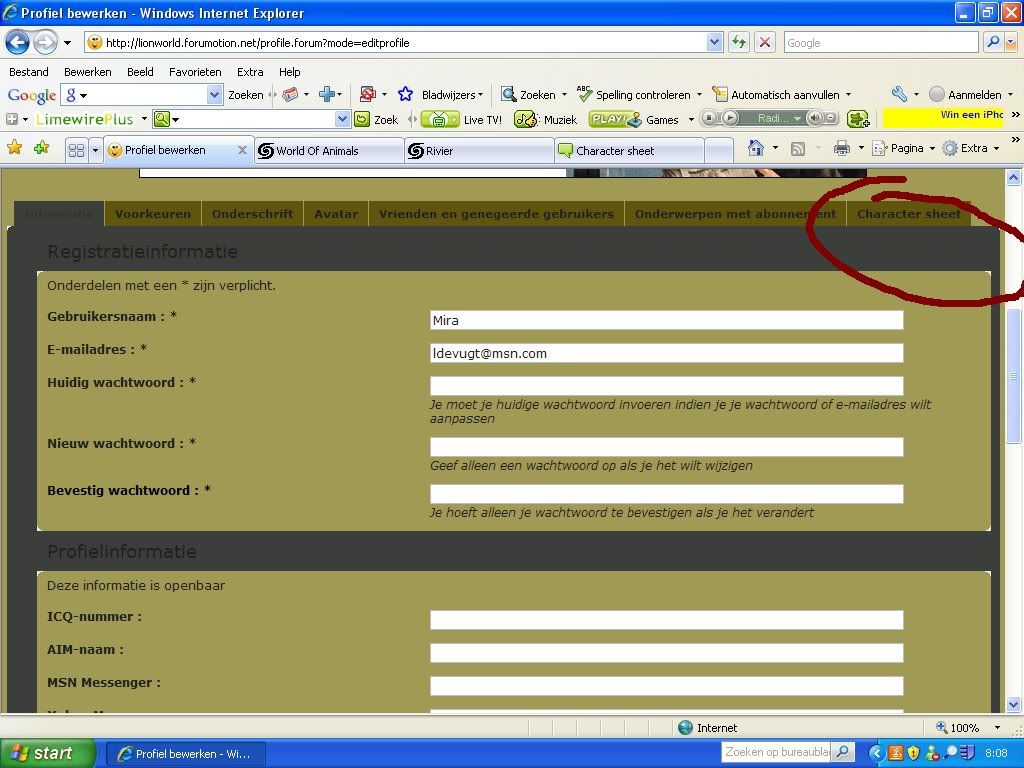Click the Gebruikersnaam field containing Mira
This screenshot has height=768, width=1024.
coord(666,320)
